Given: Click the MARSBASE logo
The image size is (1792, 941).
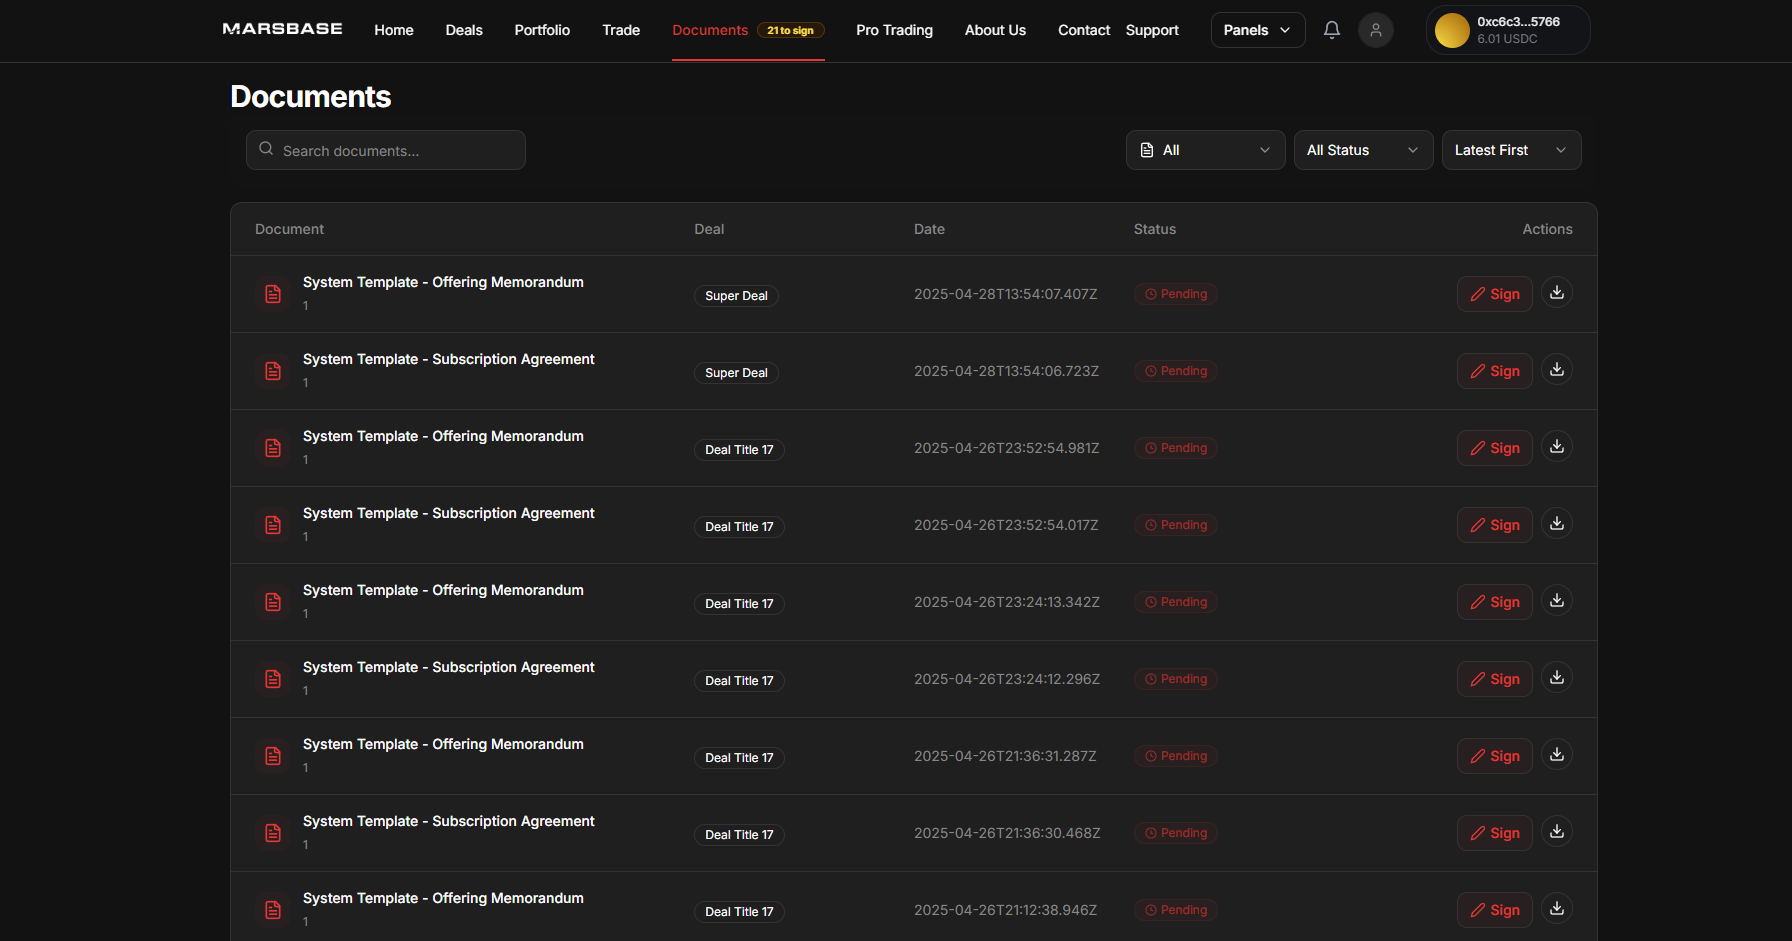Looking at the screenshot, I should point(282,29).
